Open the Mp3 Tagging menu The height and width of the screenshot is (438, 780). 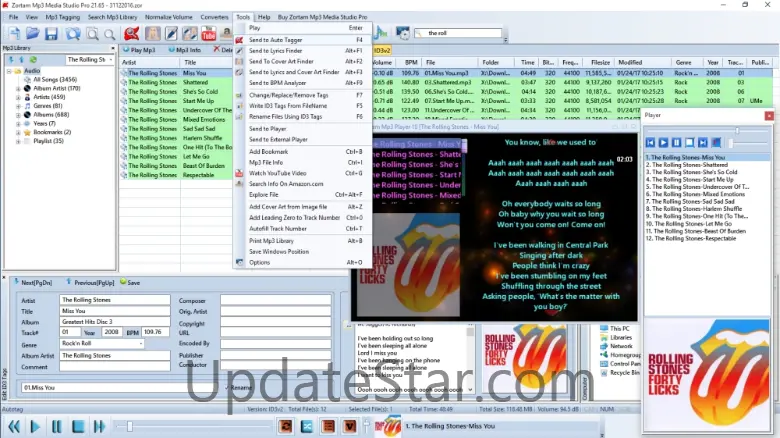pos(63,17)
